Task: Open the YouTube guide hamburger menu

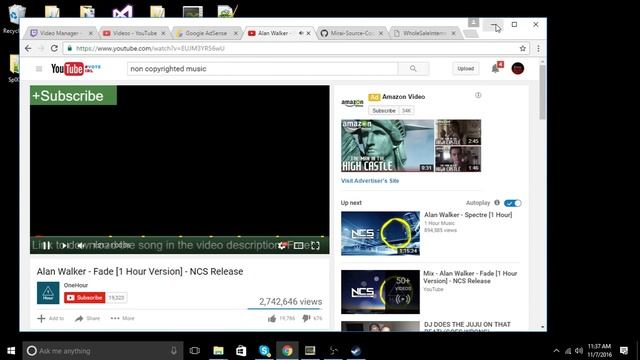Action: click(x=39, y=69)
